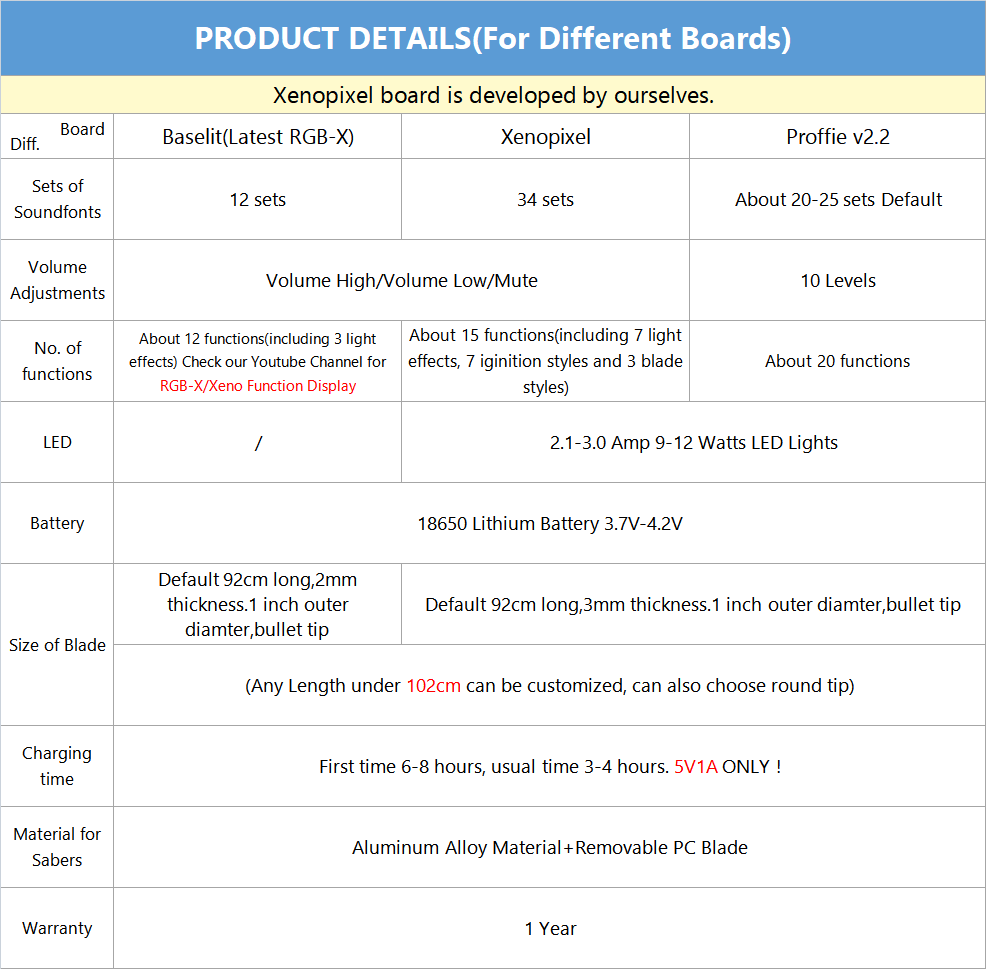Image resolution: width=986 pixels, height=969 pixels.
Task: Click the '12 sets' cell
Action: coord(257,199)
